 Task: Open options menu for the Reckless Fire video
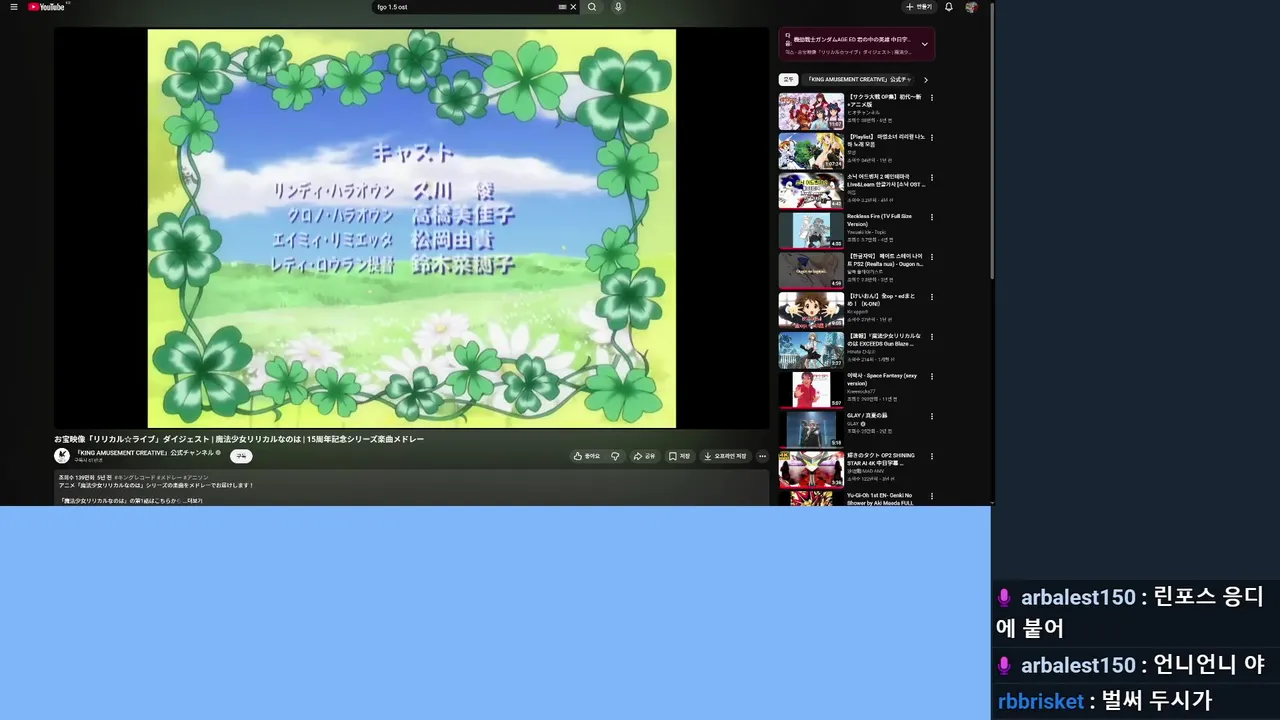[932, 217]
